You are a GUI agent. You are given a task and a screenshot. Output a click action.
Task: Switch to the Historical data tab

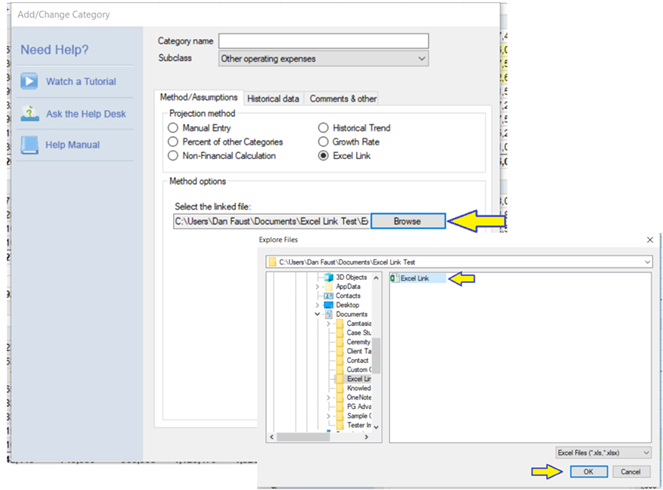click(273, 99)
